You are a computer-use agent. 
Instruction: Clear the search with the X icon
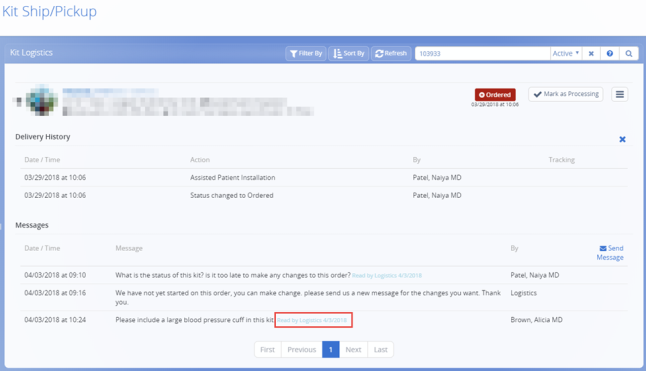(591, 54)
